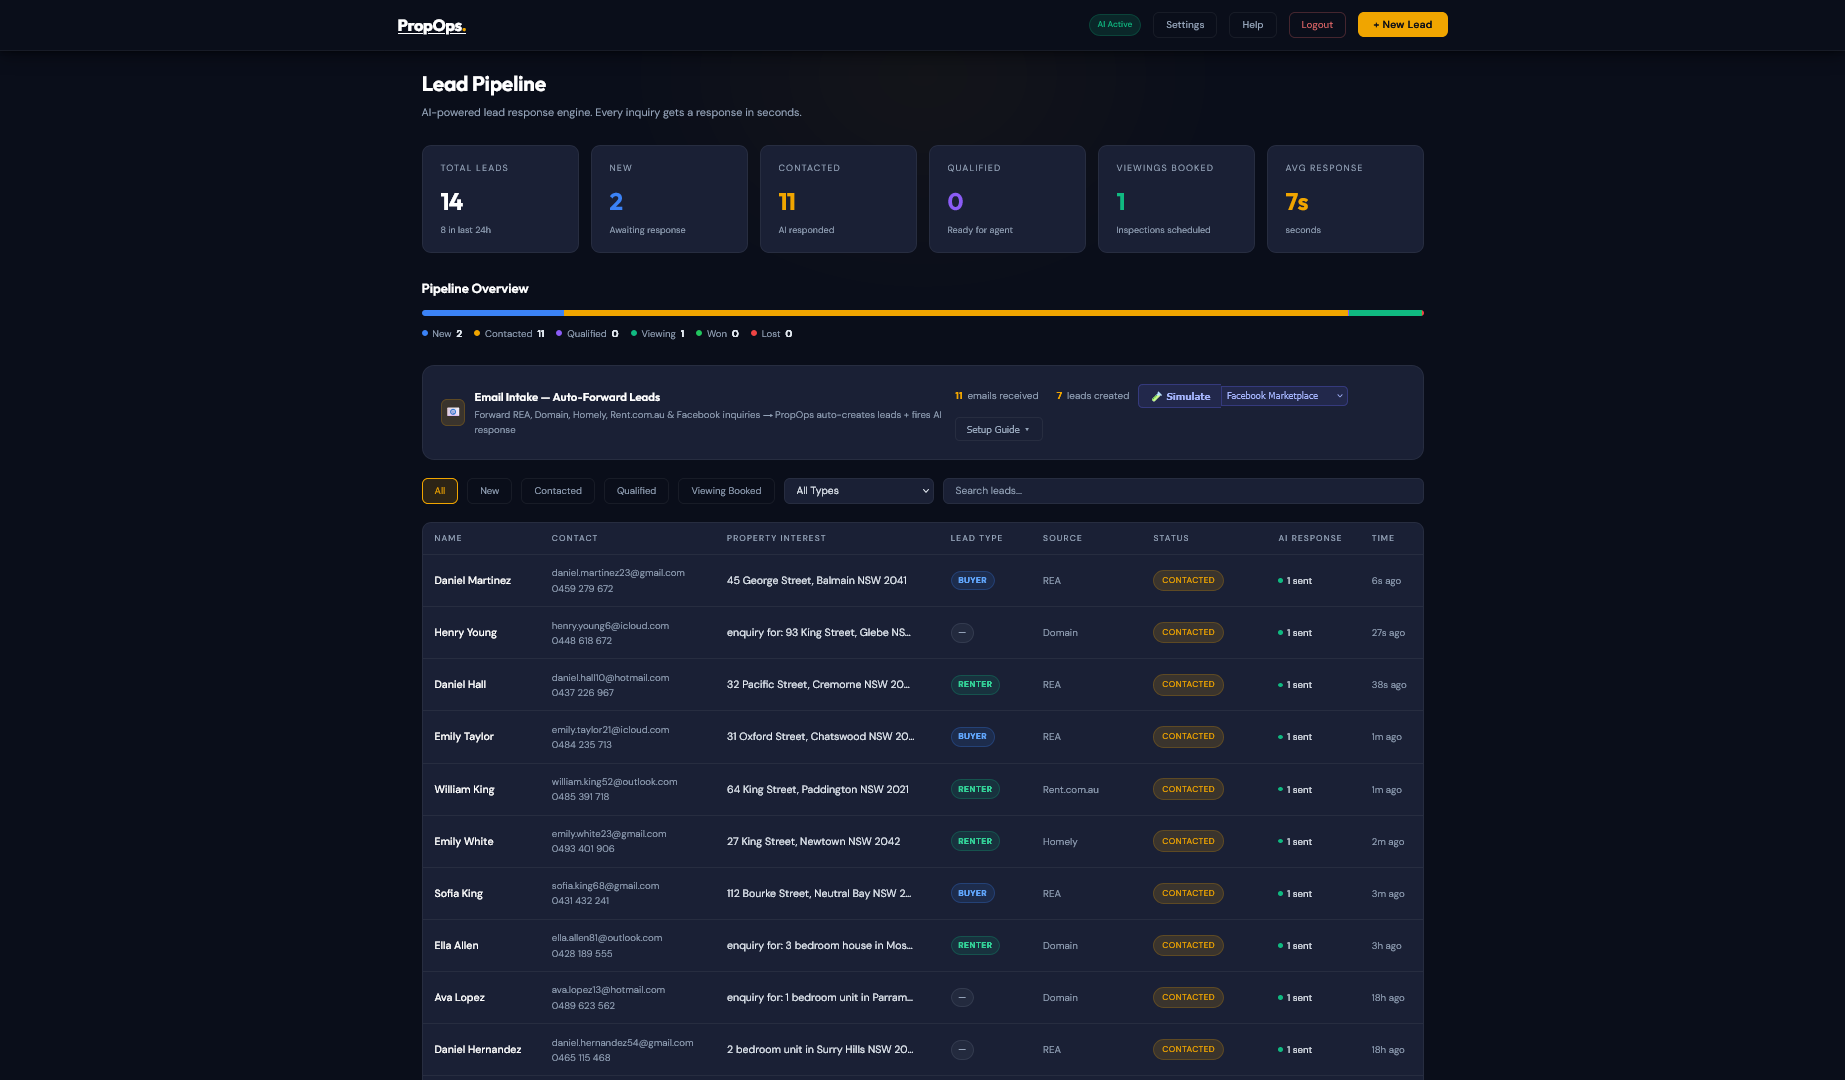The height and width of the screenshot is (1080, 1845).
Task: Click the minus lead type badge for Henry Young
Action: point(962,632)
